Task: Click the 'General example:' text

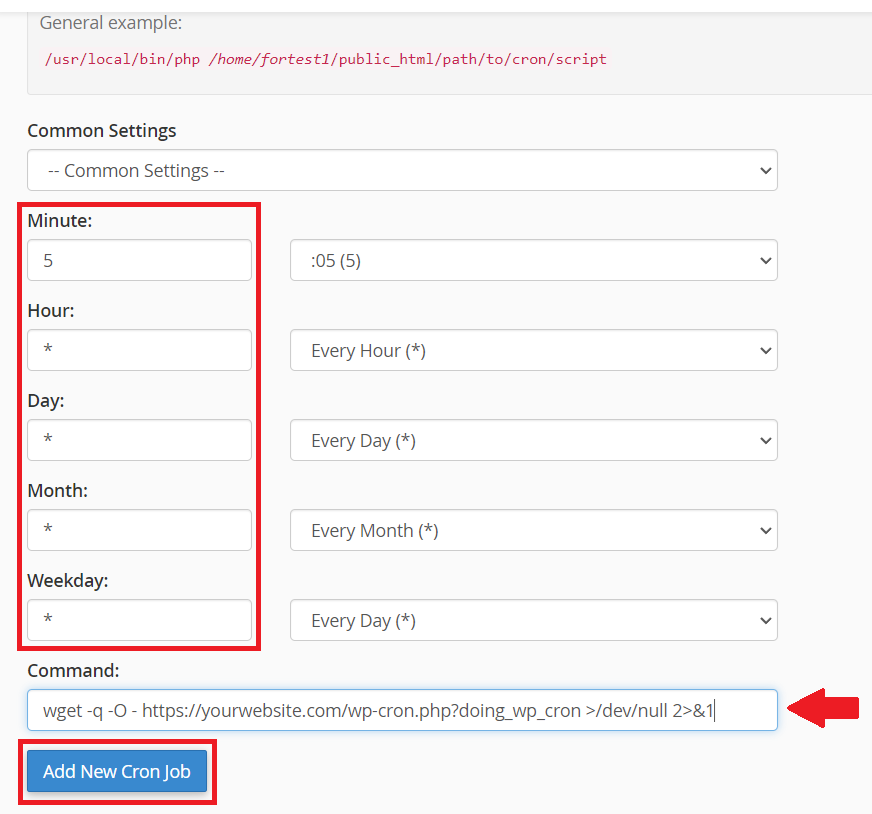Action: click(x=111, y=23)
